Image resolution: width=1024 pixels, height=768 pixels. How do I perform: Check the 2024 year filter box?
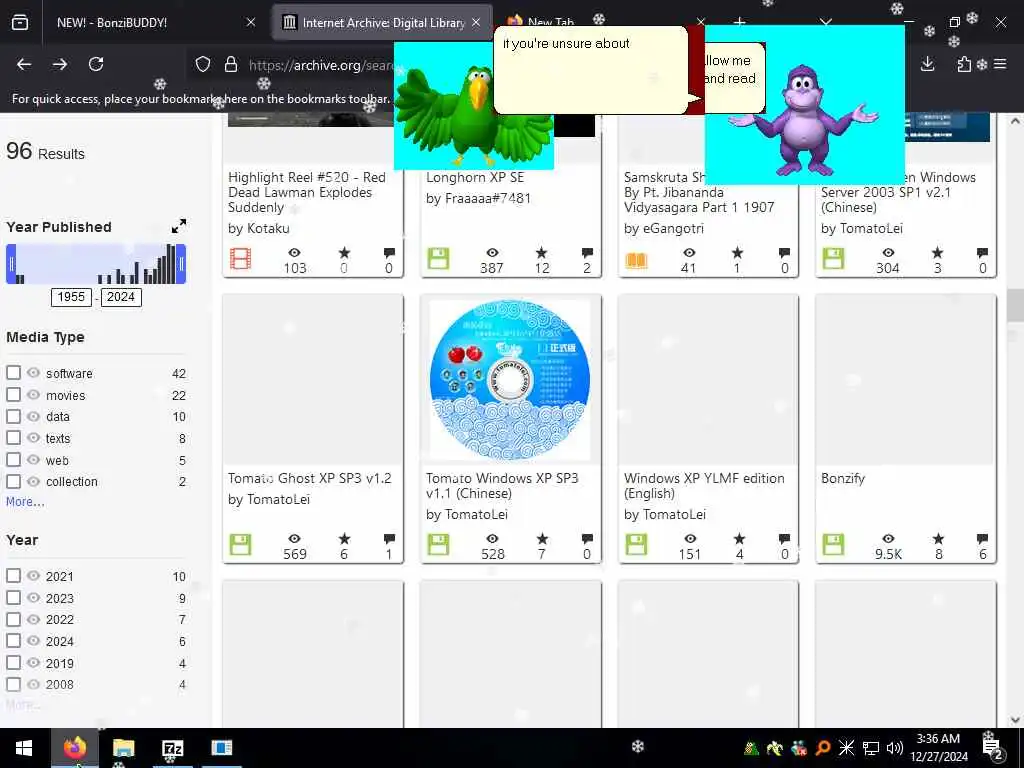[14, 641]
